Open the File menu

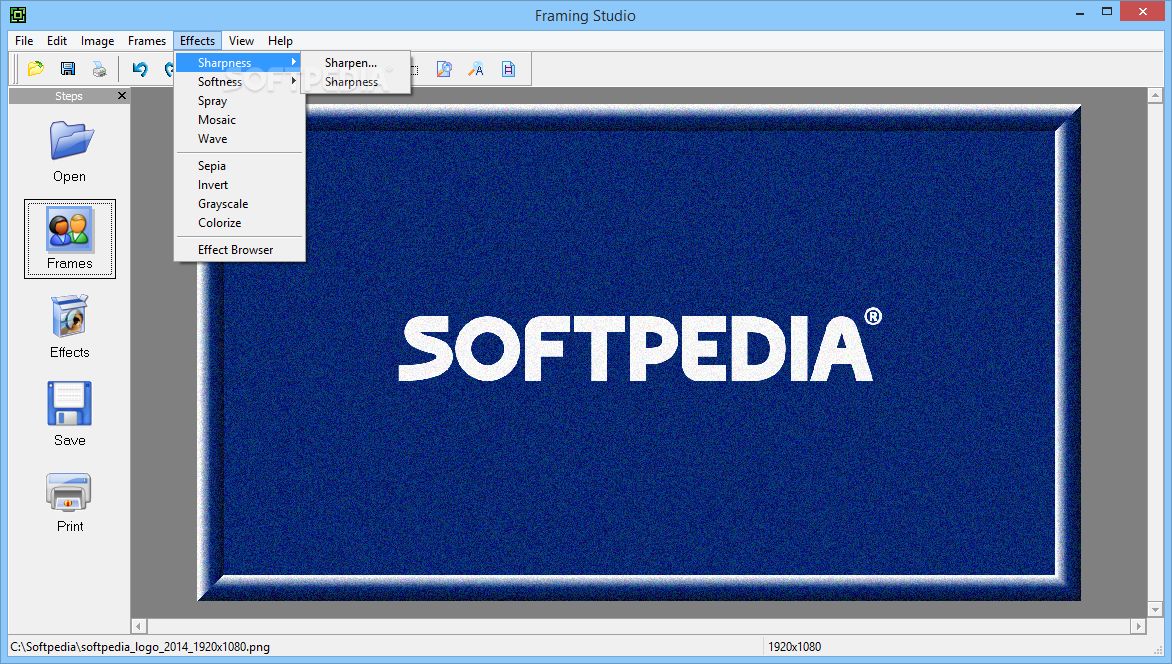tap(24, 41)
